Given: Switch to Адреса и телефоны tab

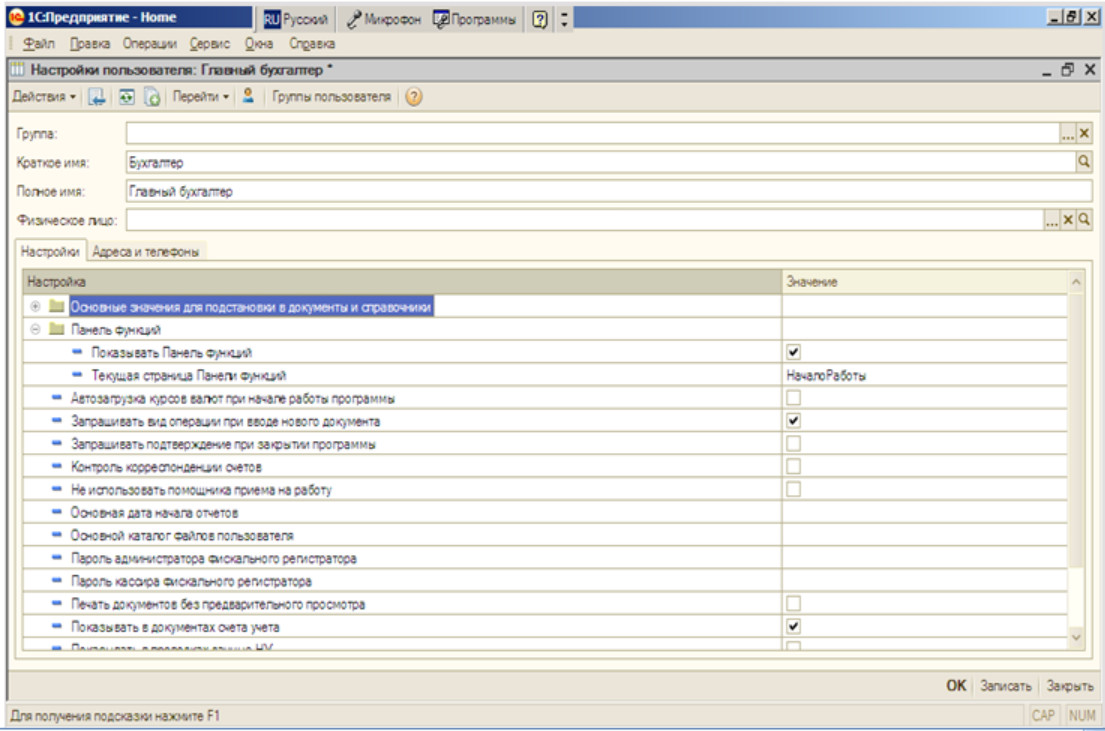Looking at the screenshot, I should click(x=146, y=252).
